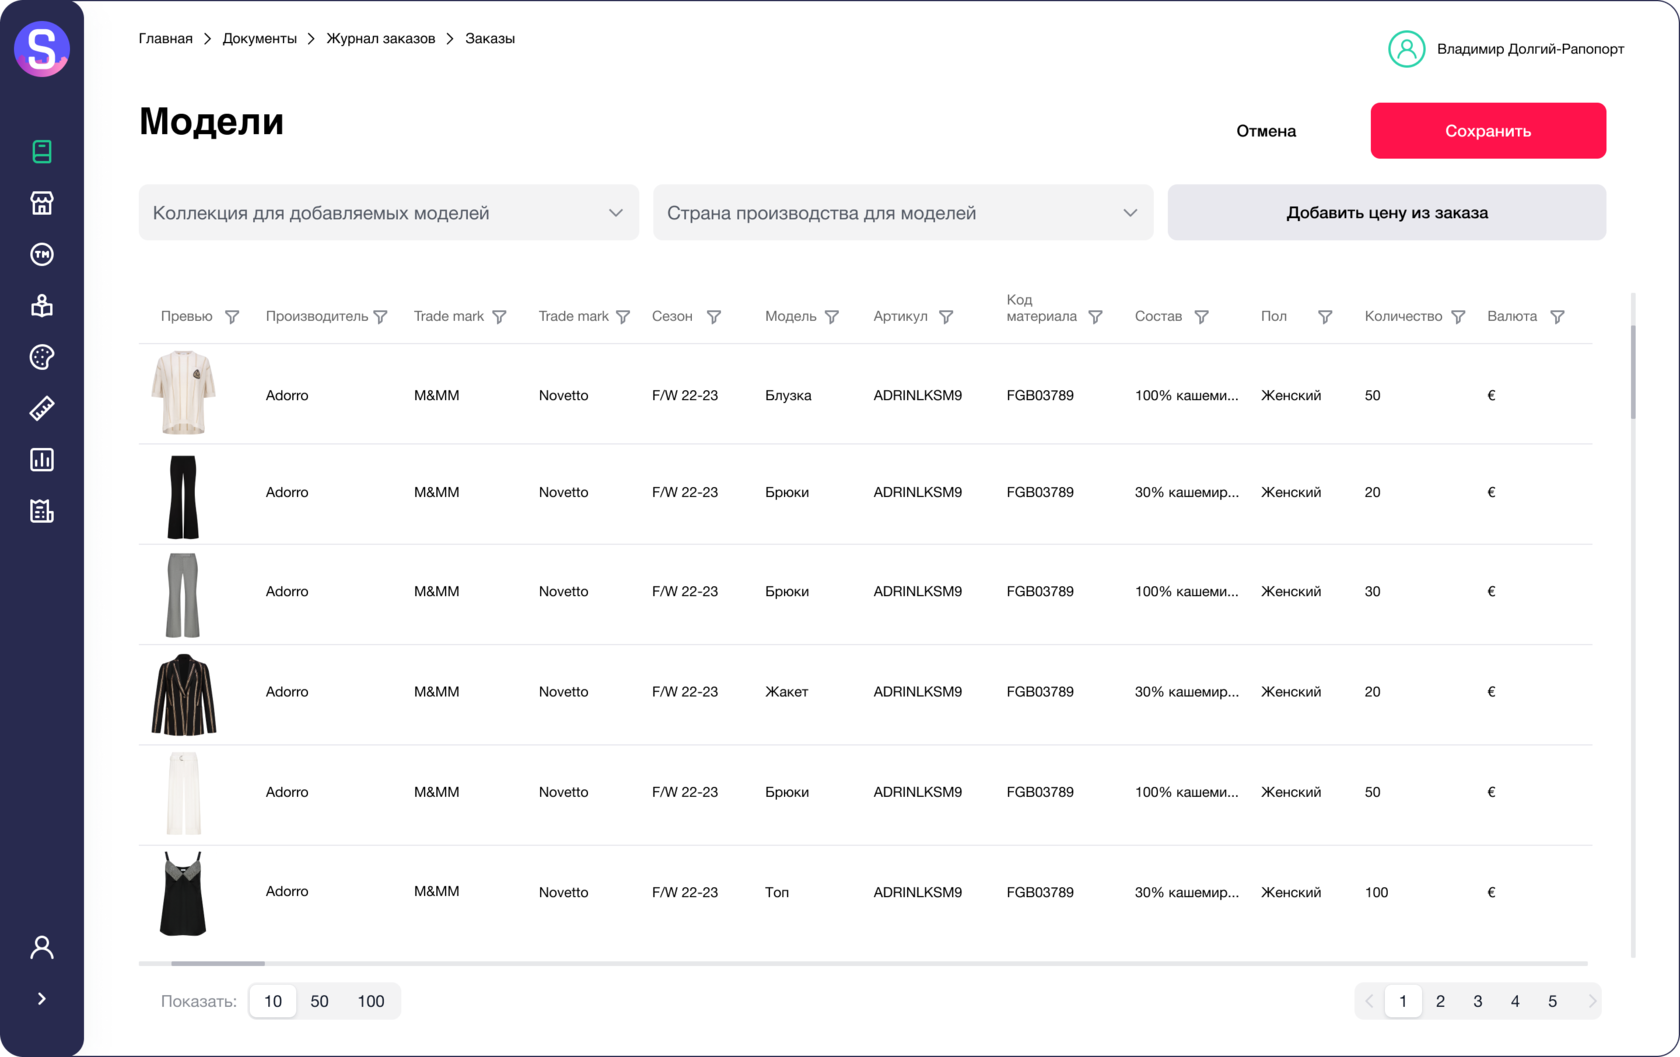This screenshot has width=1680, height=1057.
Task: Expand the sidebar with the arrow
Action: (x=42, y=999)
